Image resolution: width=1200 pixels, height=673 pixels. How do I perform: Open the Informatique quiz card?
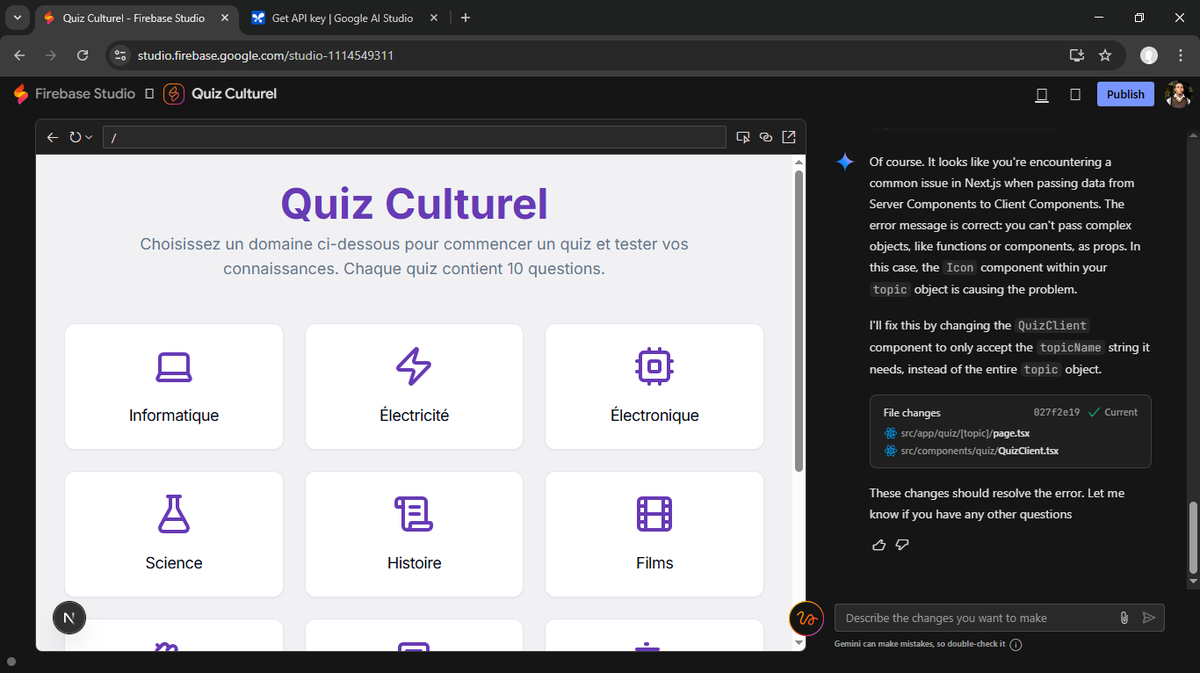tap(174, 387)
